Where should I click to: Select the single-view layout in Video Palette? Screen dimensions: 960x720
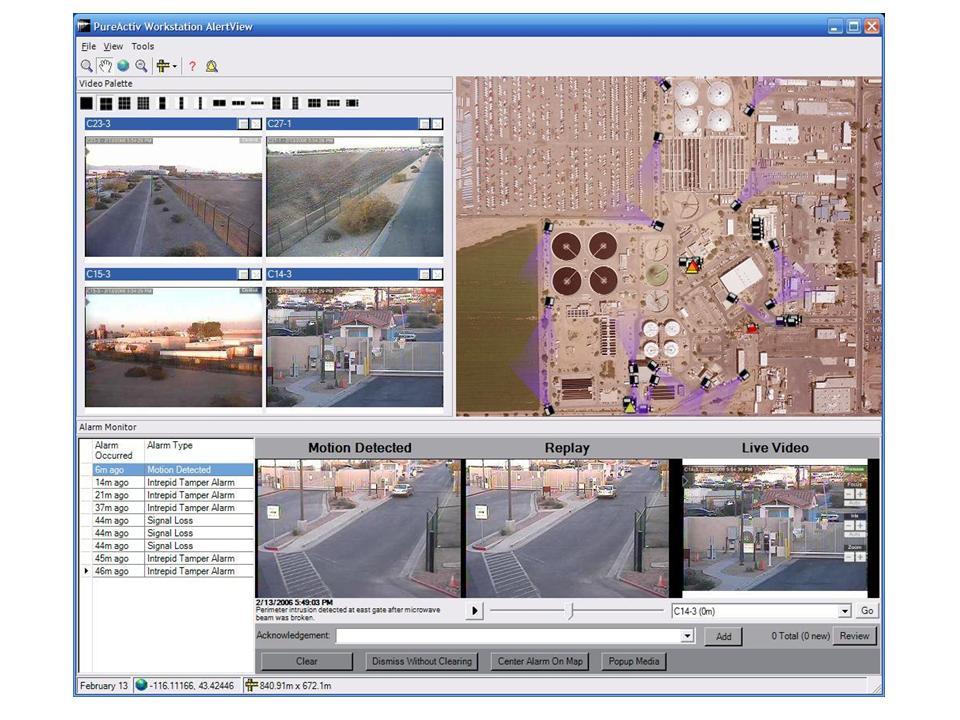point(88,101)
